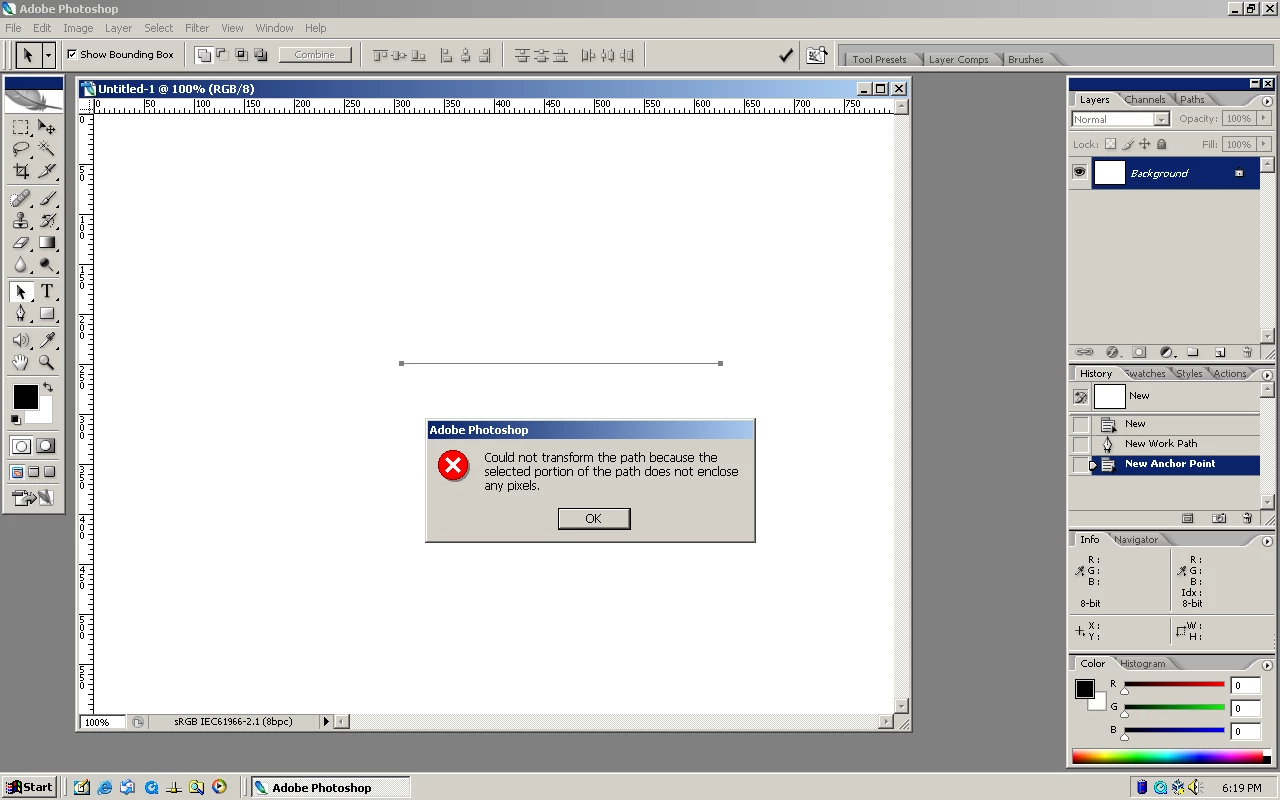
Task: Click OK in error dialog
Action: click(x=593, y=518)
